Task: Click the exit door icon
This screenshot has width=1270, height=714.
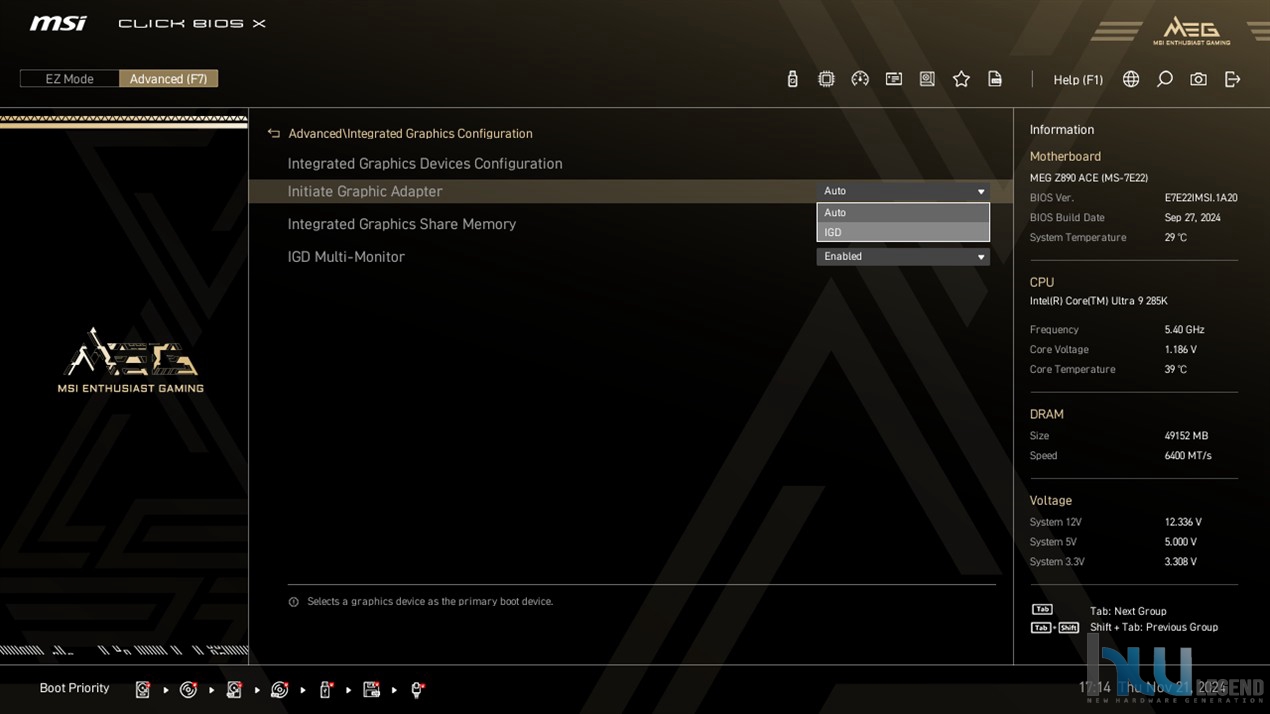Action: click(x=1232, y=79)
